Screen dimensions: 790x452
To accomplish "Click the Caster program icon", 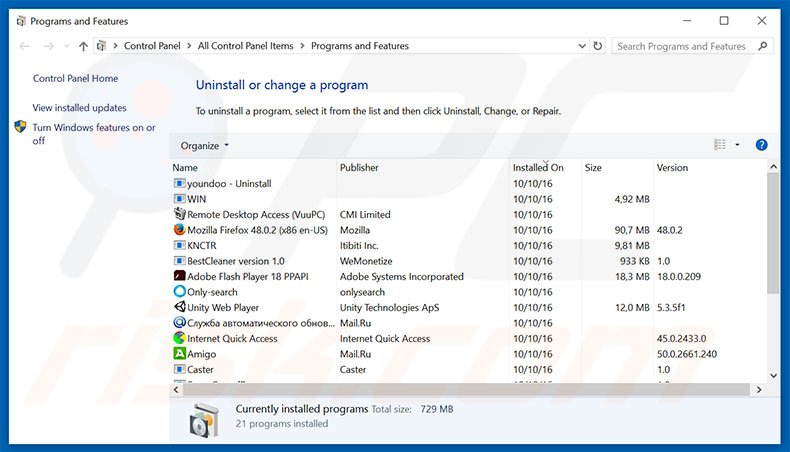I will tap(179, 369).
